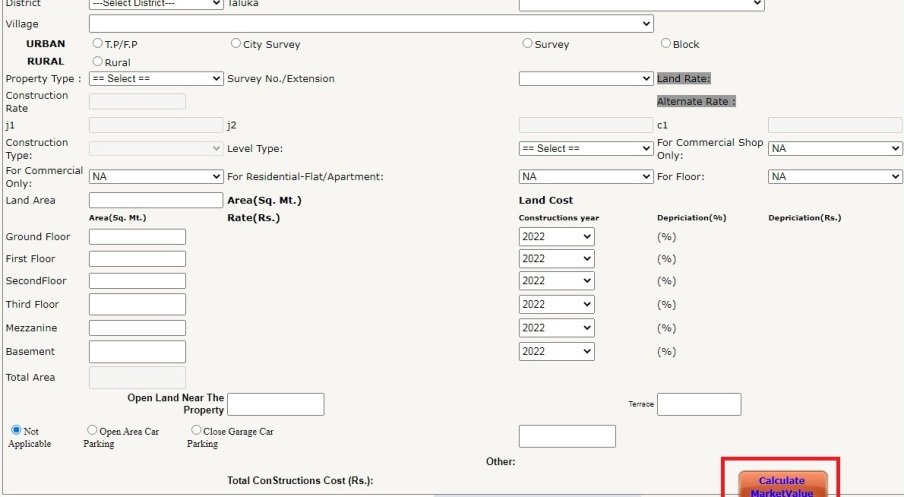This screenshot has width=904, height=497.
Task: Choose the City Survey radio option
Action: coord(235,43)
